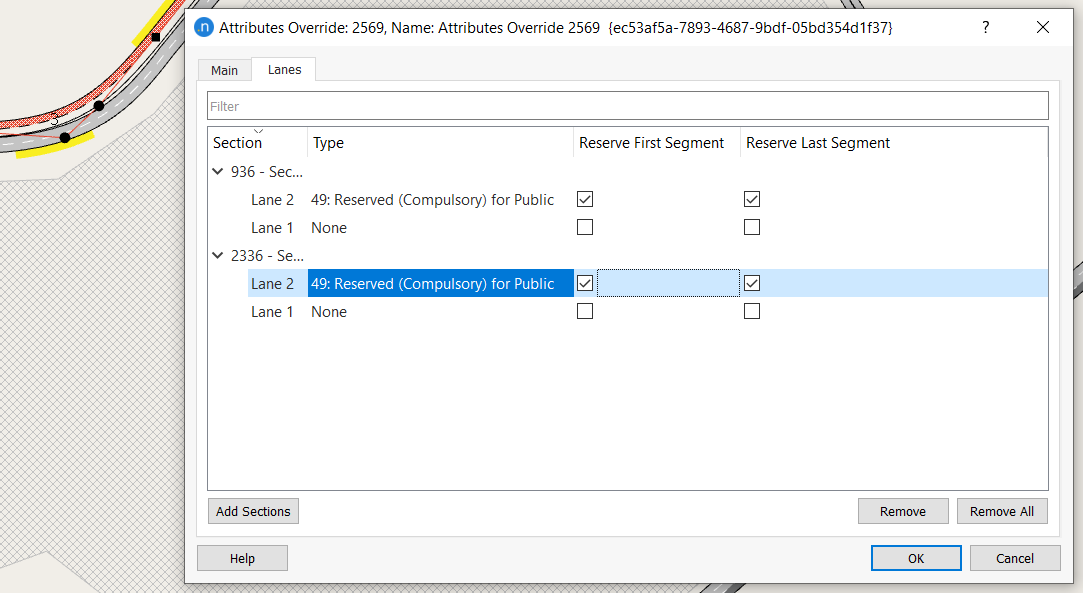Confirm the dialog with OK
This screenshot has width=1083, height=593.
click(915, 558)
